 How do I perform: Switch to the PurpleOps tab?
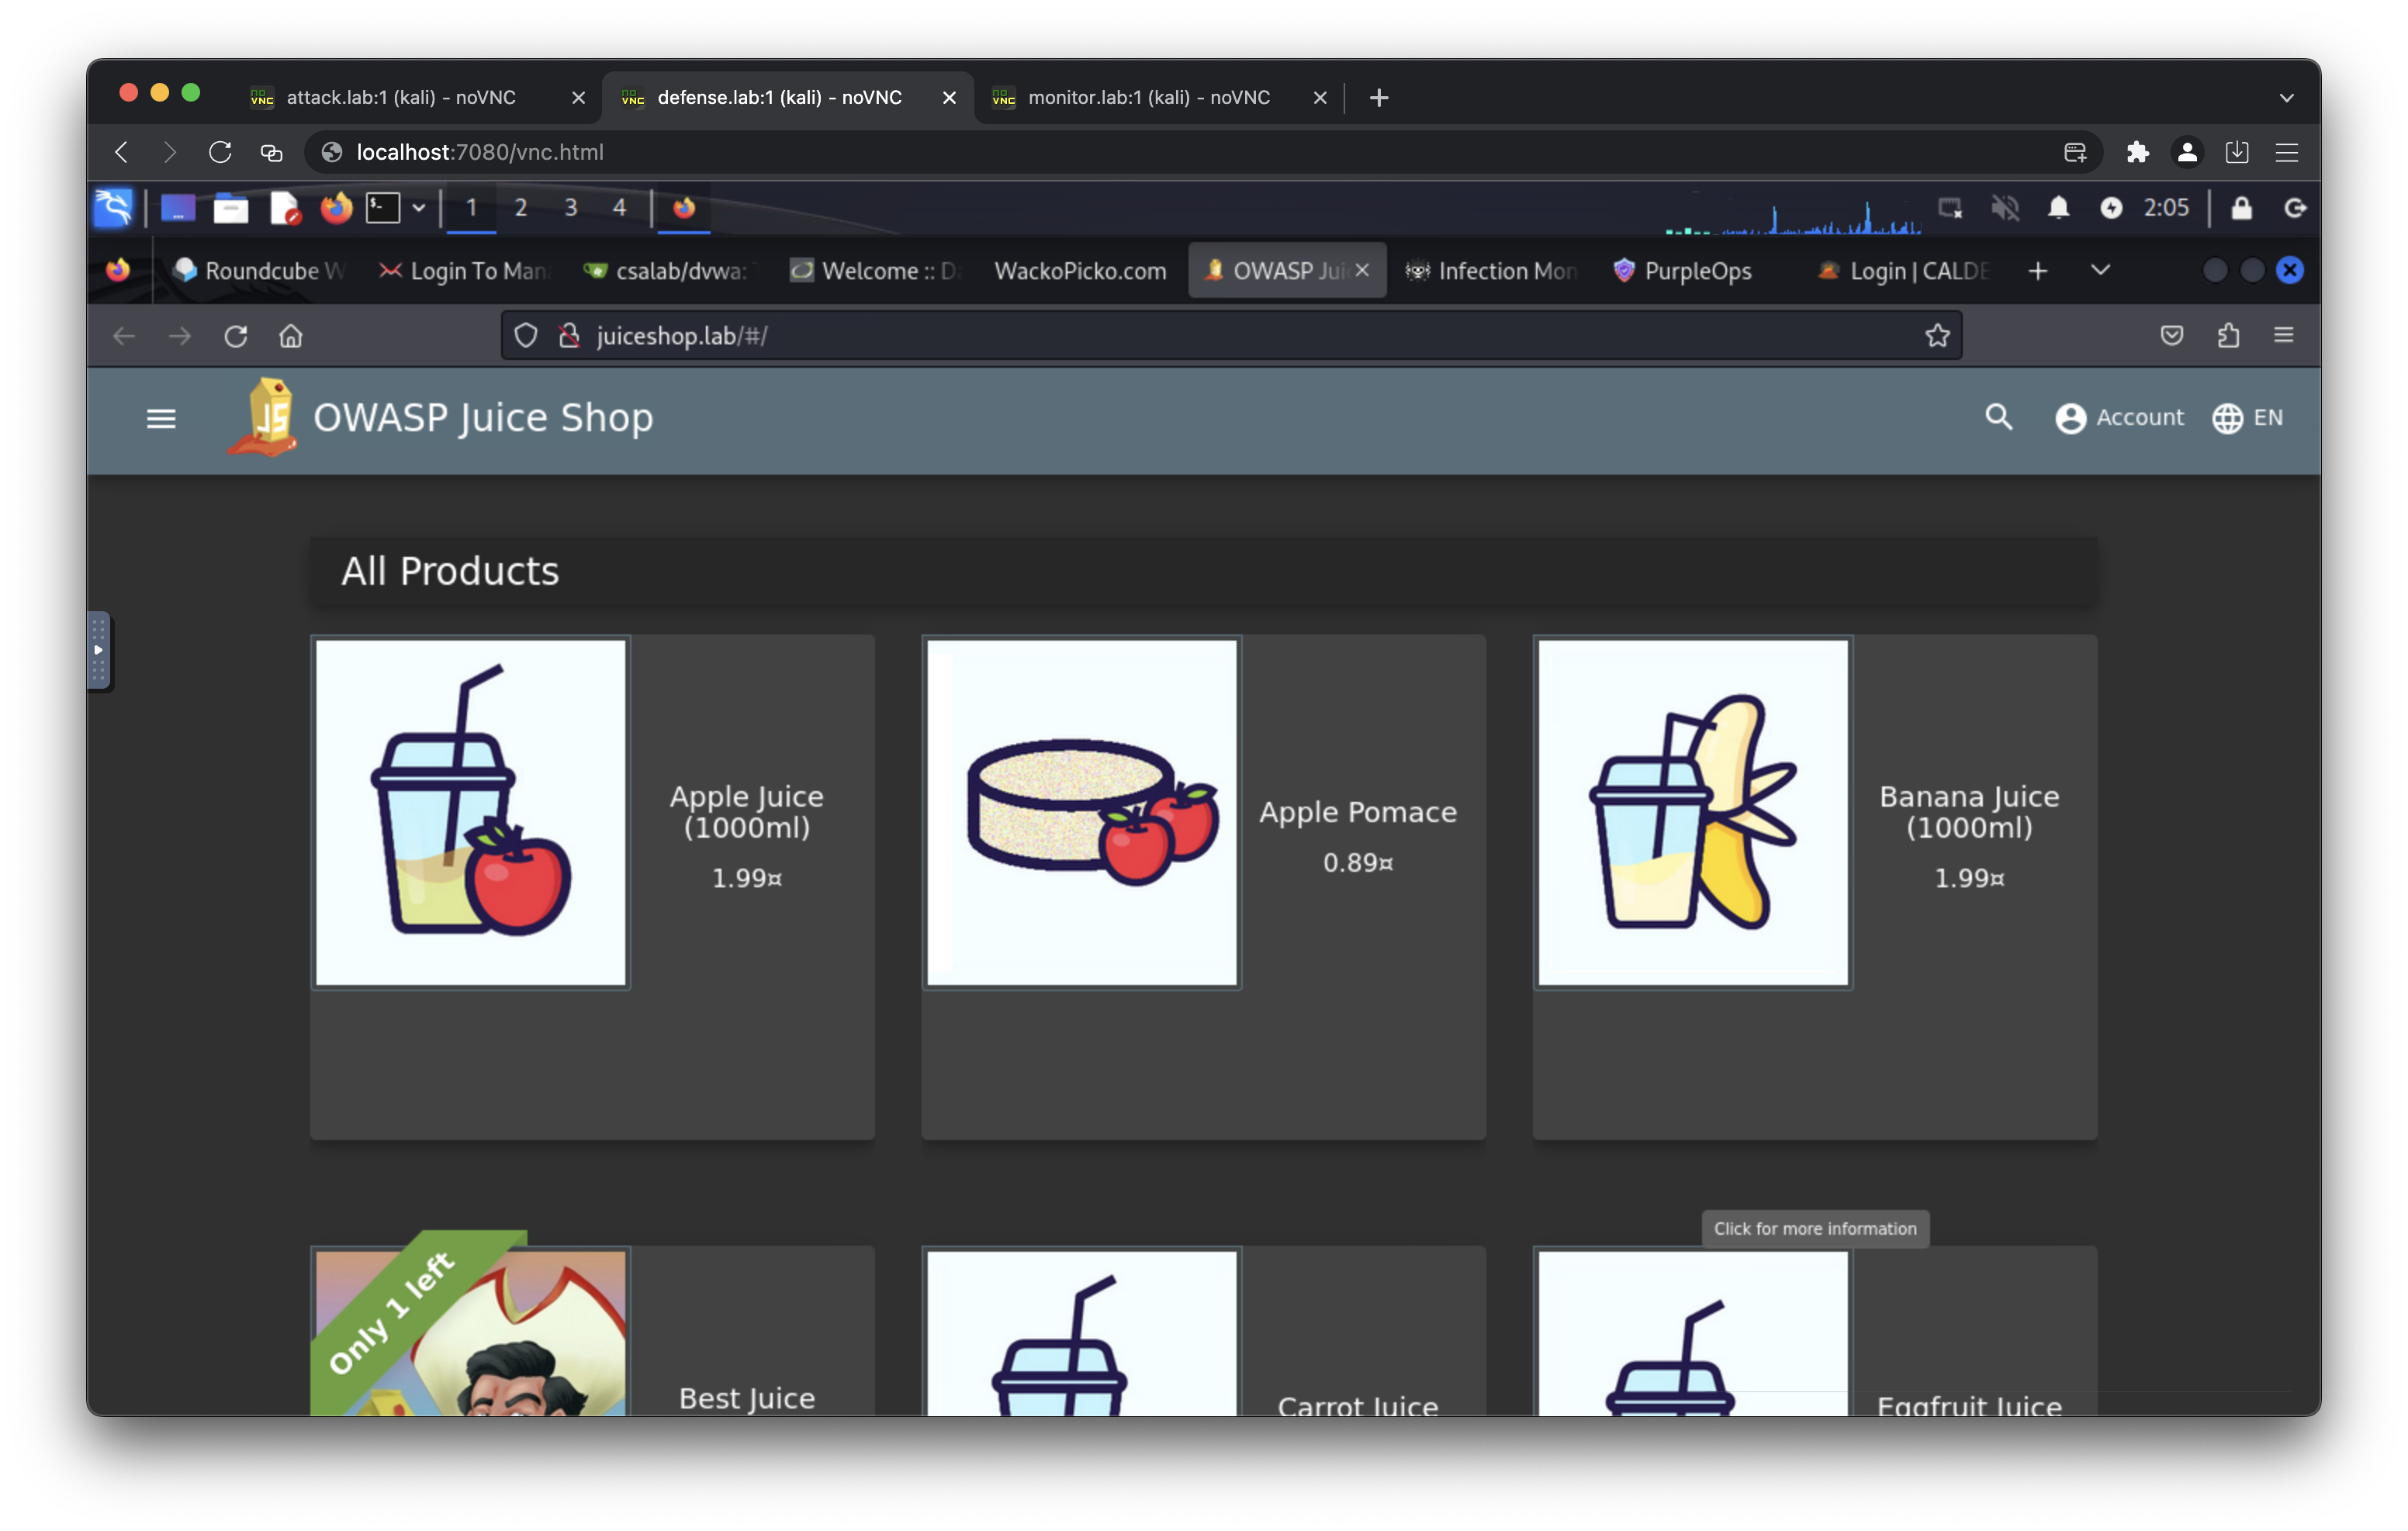1699,271
